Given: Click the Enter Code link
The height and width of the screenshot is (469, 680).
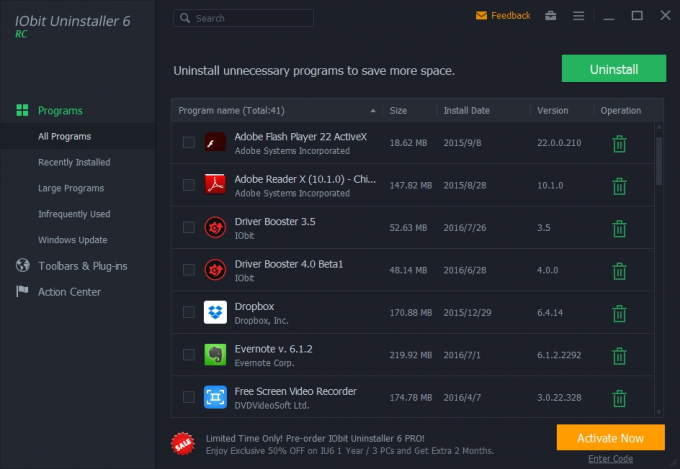Looking at the screenshot, I should (611, 459).
